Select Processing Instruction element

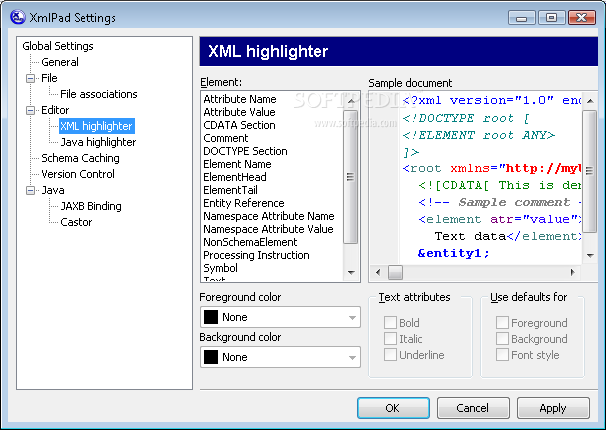tap(256, 255)
